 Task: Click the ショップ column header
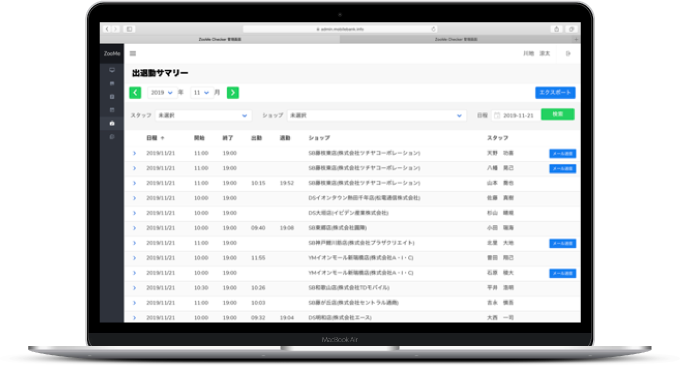[x=319, y=138]
